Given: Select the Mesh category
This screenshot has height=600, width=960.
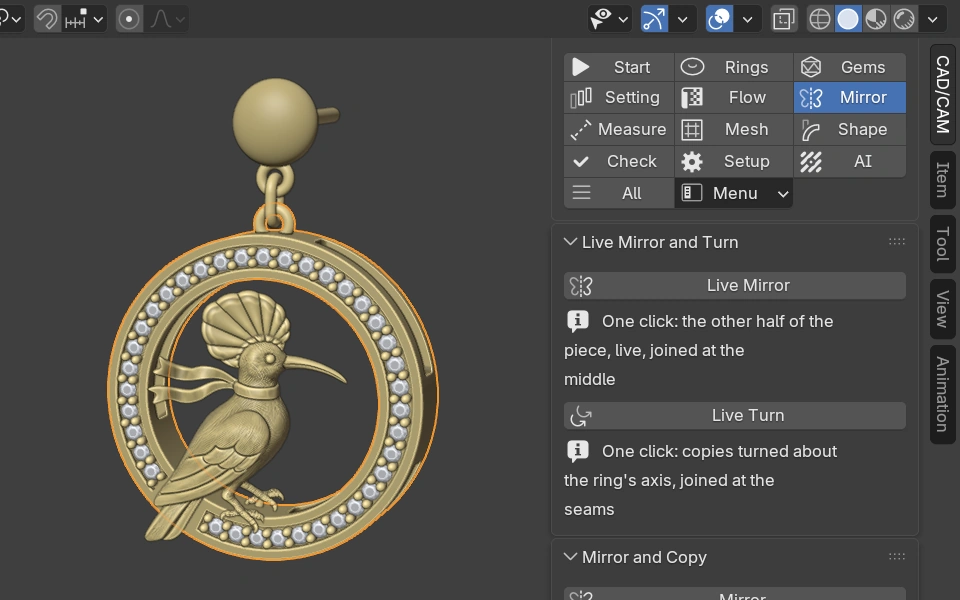Looking at the screenshot, I should [733, 129].
